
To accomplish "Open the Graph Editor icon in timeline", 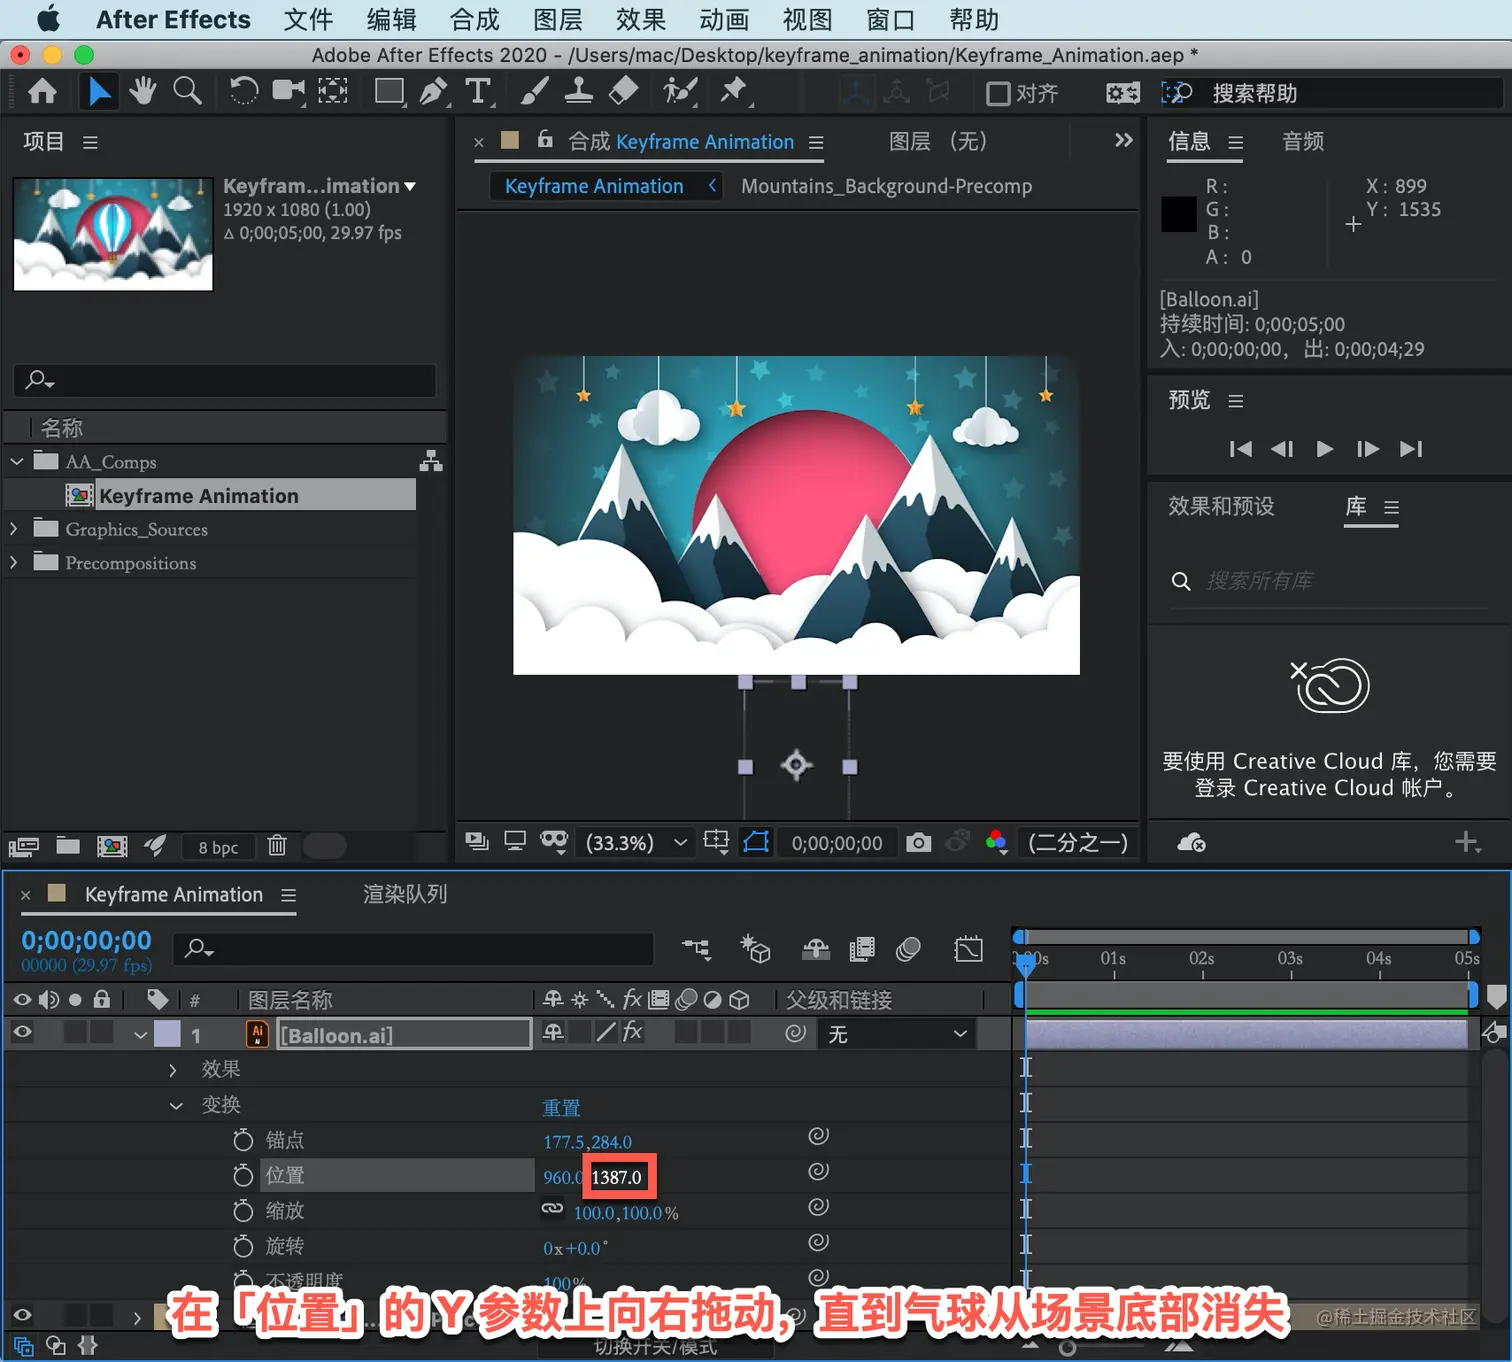I will point(968,949).
